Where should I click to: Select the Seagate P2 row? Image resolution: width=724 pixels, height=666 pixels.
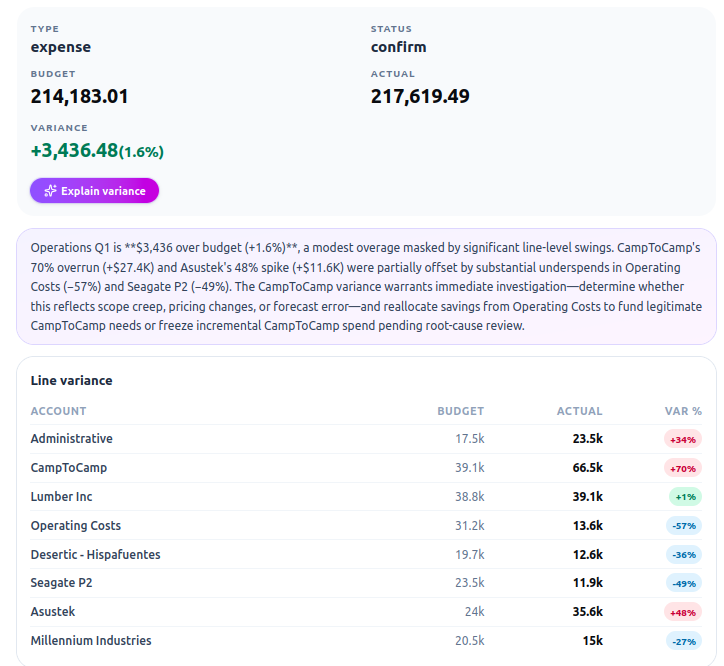pyautogui.click(x=366, y=583)
